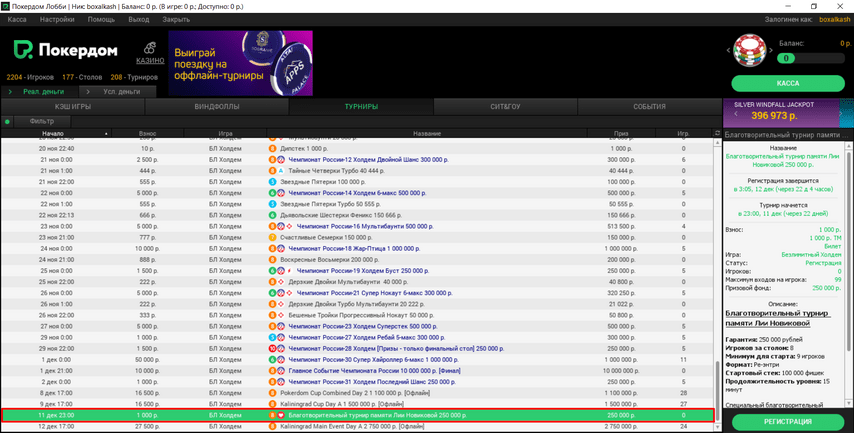Viewport: 854px width, 433px height.
Task: Open the Фильтр options
Action: pyautogui.click(x=42, y=121)
